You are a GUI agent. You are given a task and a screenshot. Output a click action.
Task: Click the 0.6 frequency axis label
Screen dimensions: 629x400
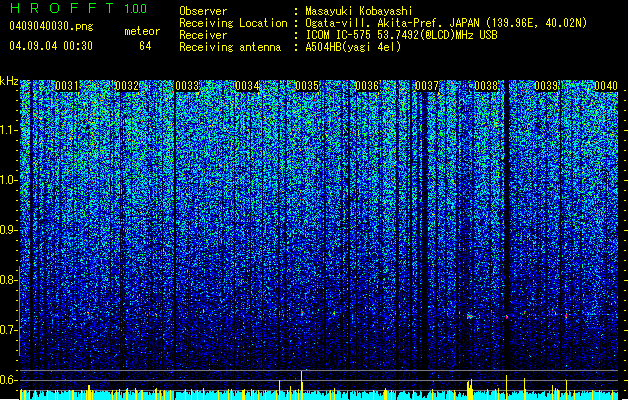(9, 380)
